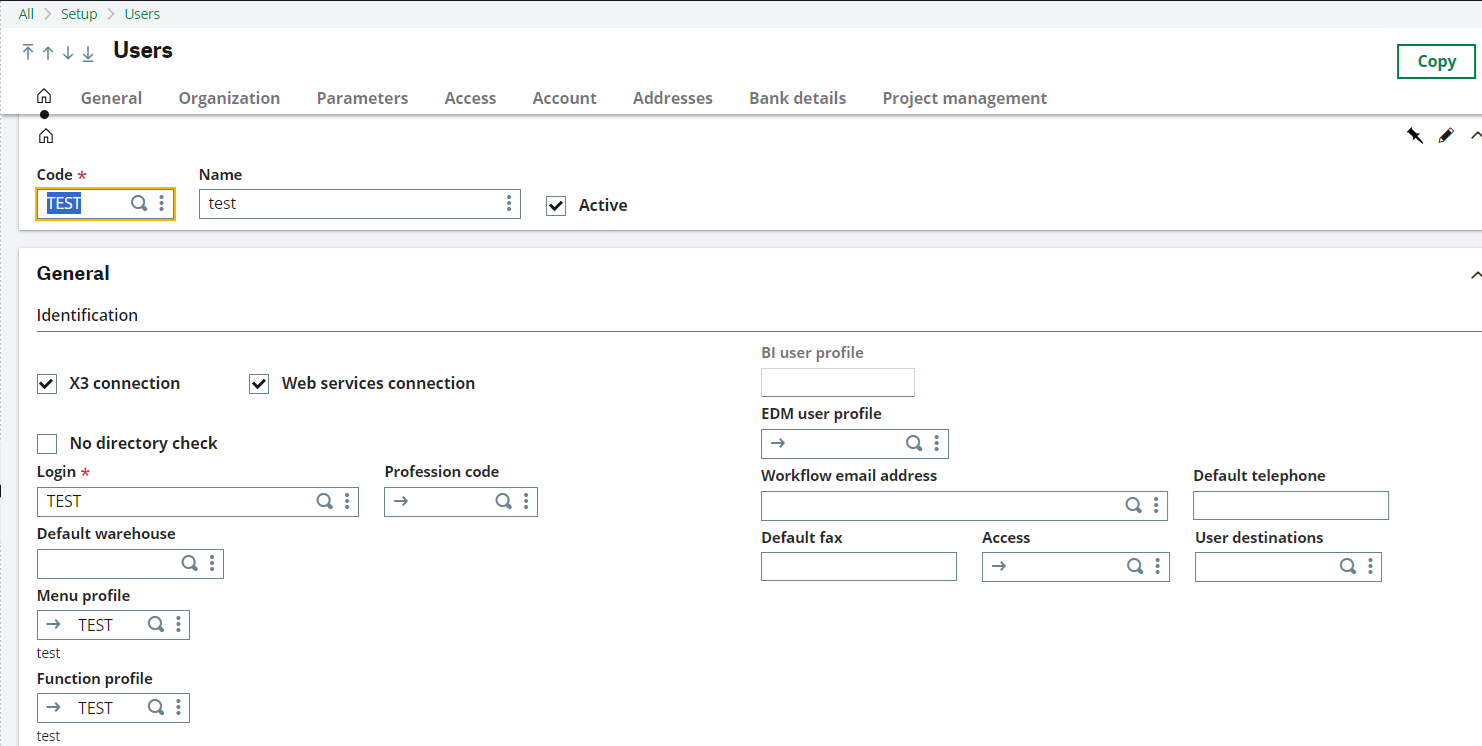Click inside the Default fax field
Image resolution: width=1482 pixels, height=746 pixels.
(x=858, y=566)
